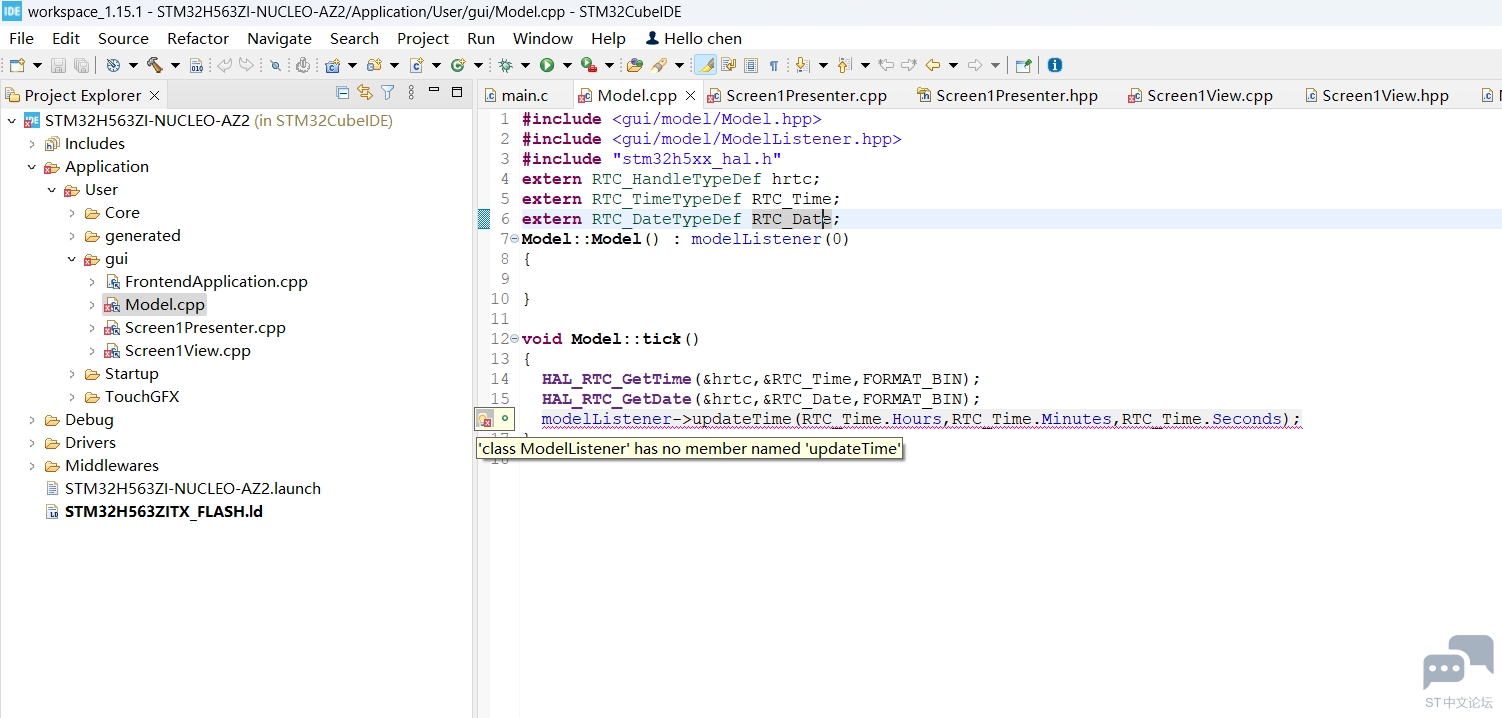Click the Launch in mode target icon
Screen dimensions: 1502x718
click(x=113, y=65)
